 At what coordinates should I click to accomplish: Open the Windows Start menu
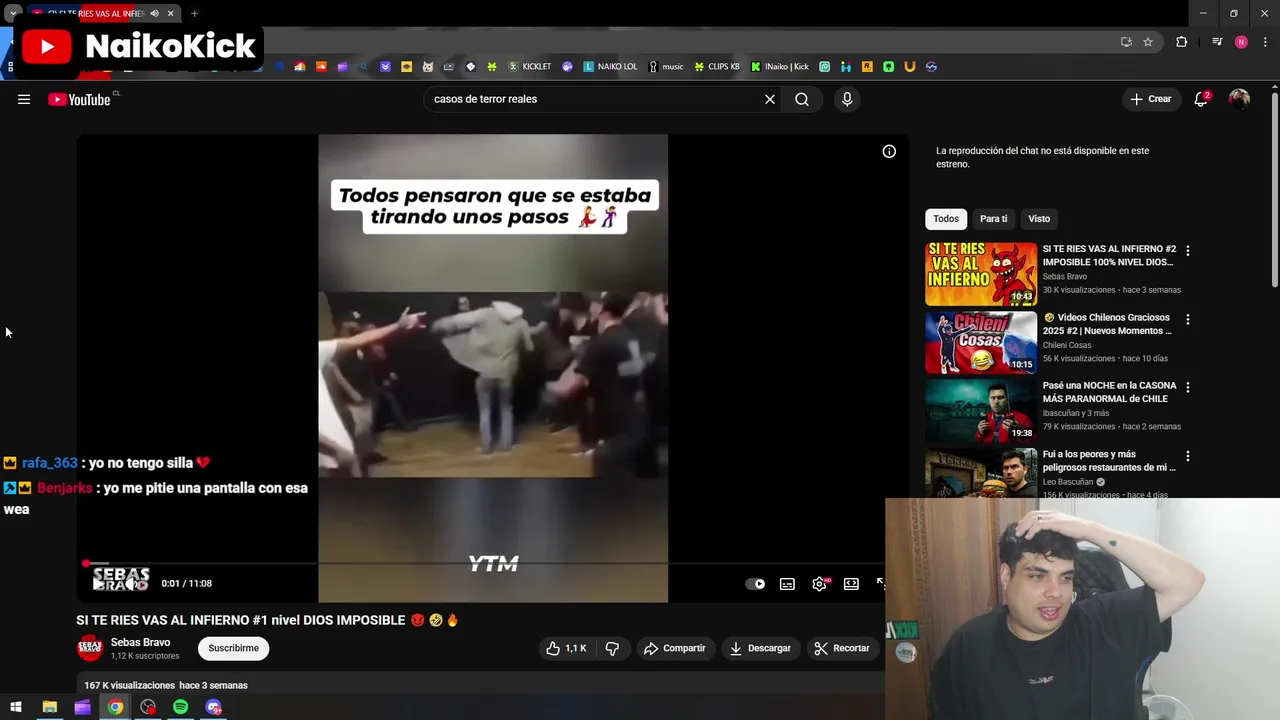coord(16,707)
